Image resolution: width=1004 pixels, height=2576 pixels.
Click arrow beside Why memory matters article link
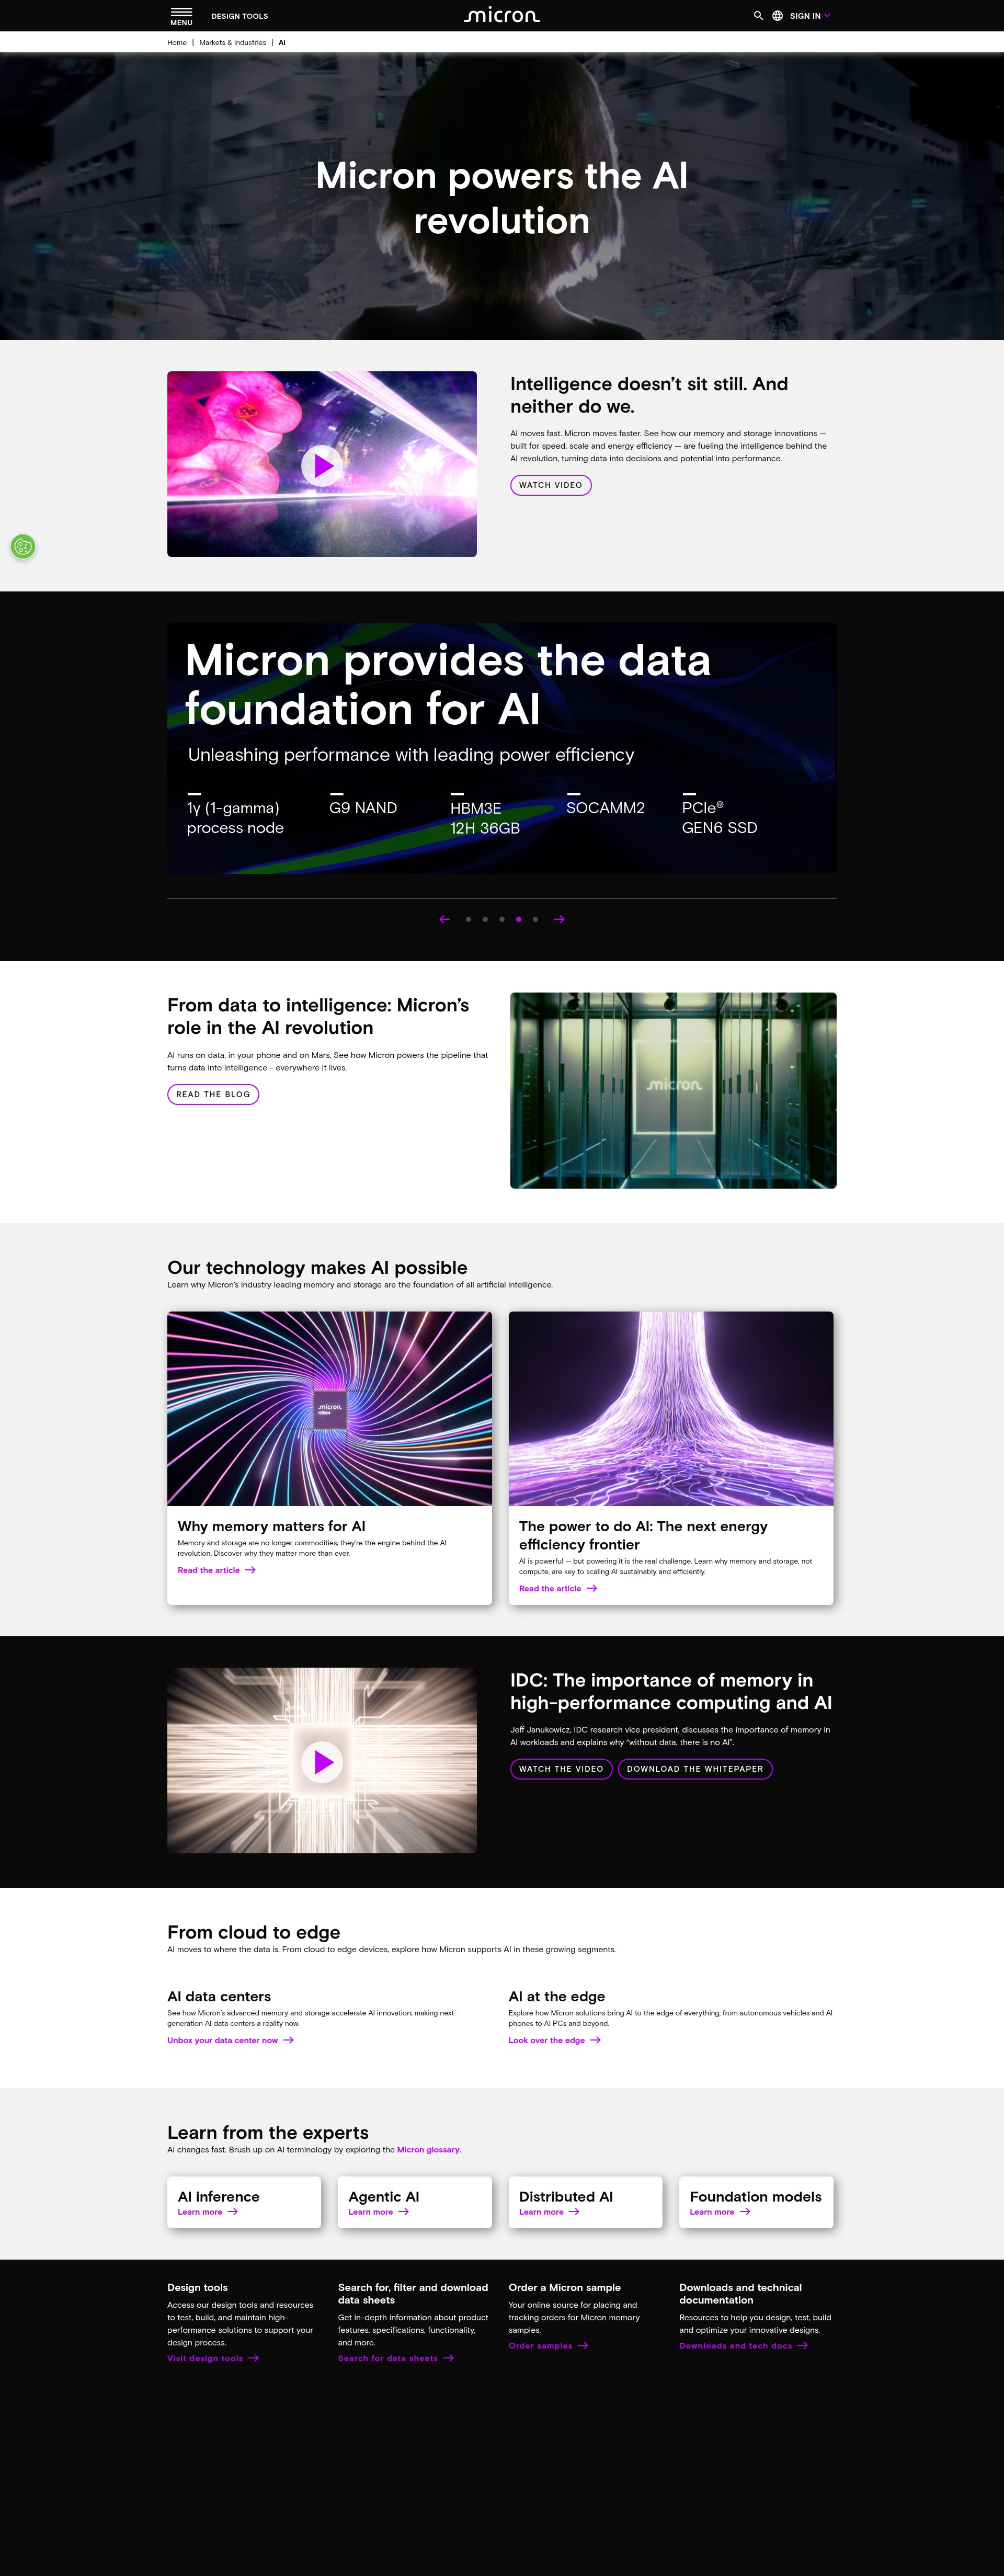click(x=250, y=1570)
